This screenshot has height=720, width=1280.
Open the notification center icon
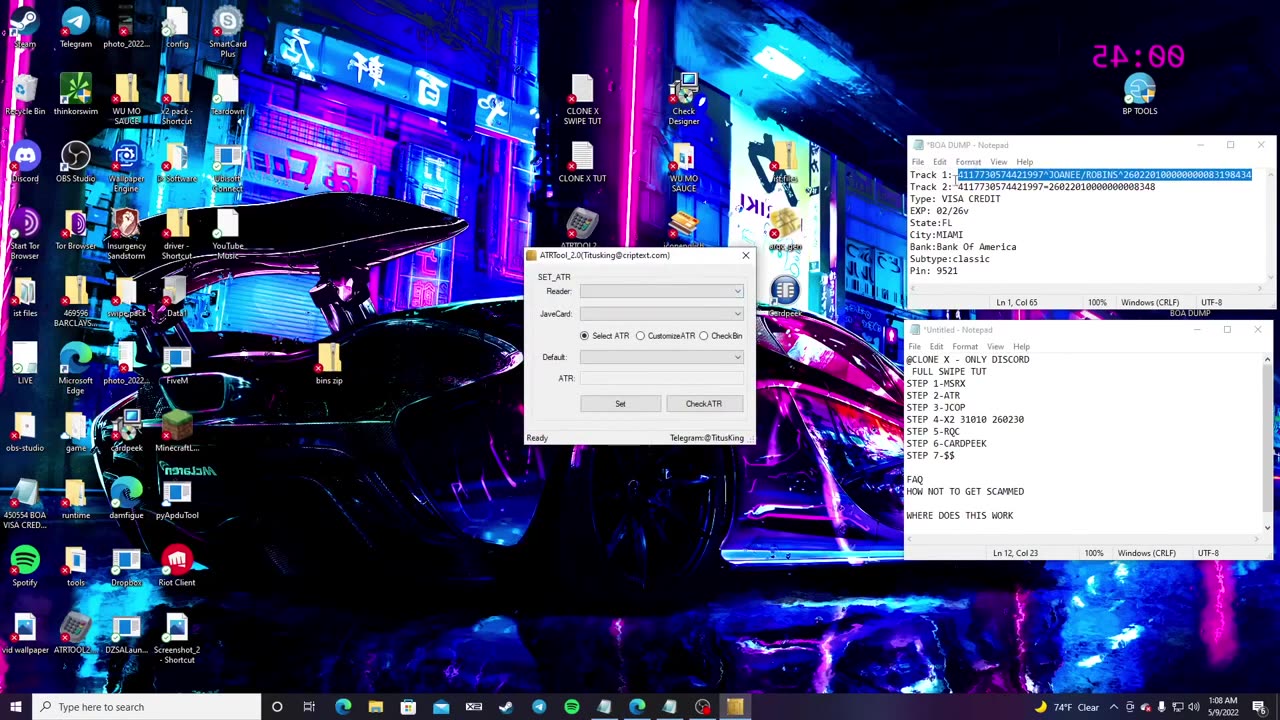click(1258, 707)
